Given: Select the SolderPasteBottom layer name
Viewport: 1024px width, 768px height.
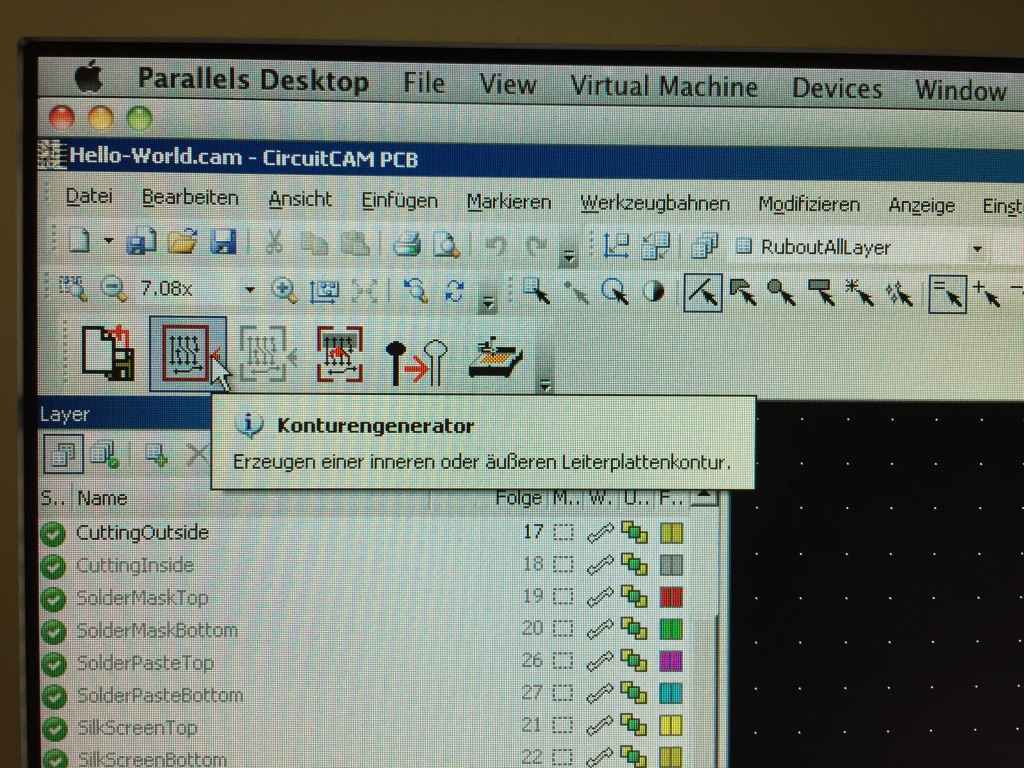Looking at the screenshot, I should click(x=160, y=695).
